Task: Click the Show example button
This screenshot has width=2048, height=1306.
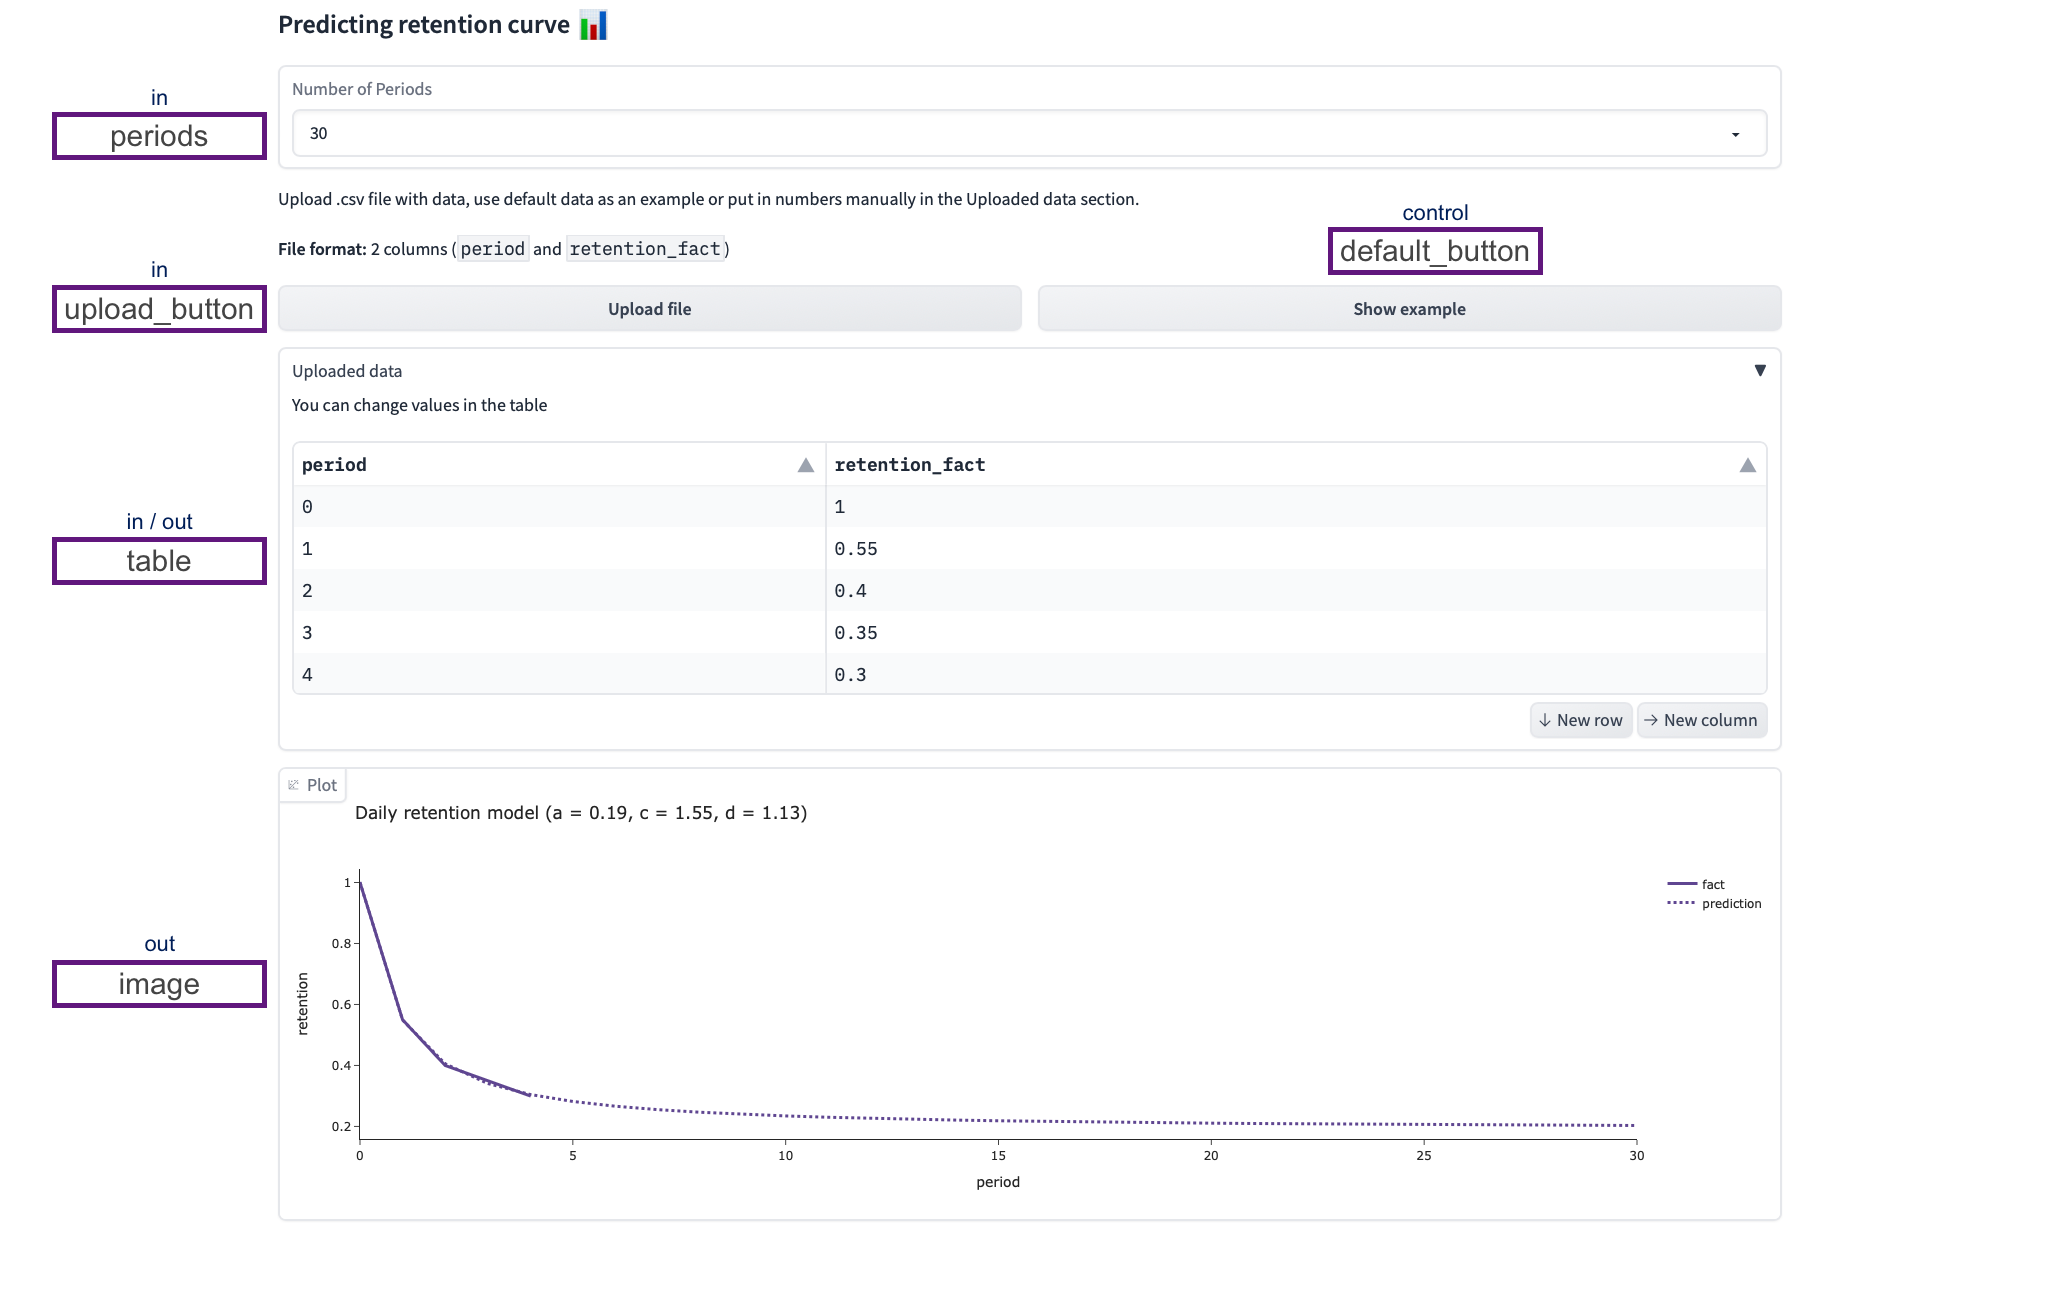Action: [1409, 309]
